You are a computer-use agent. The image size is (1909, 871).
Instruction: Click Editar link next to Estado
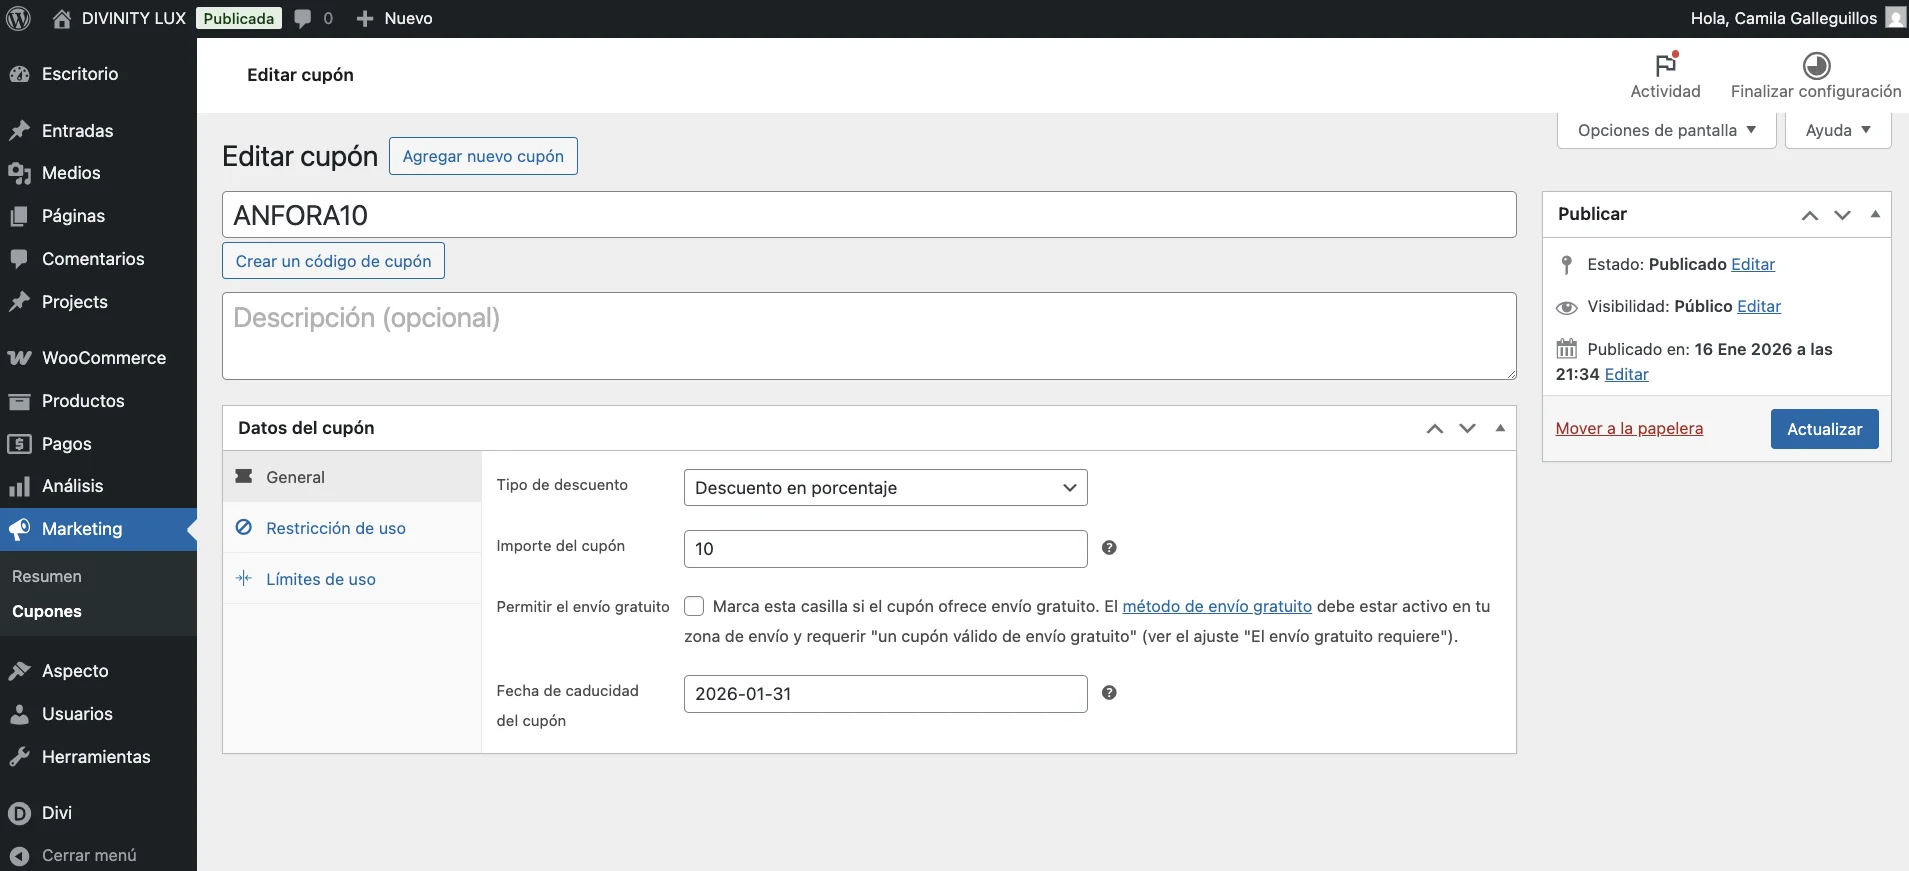click(1753, 264)
